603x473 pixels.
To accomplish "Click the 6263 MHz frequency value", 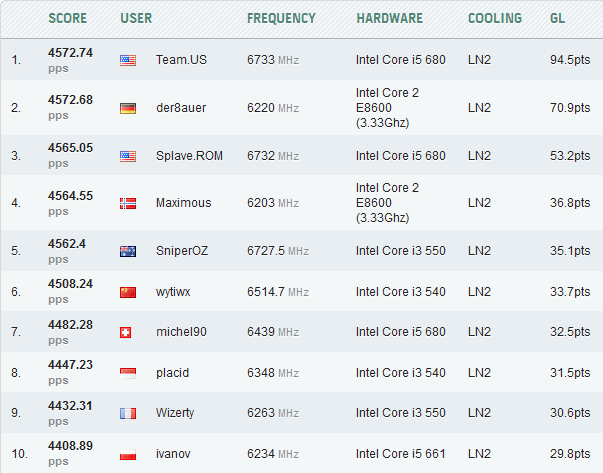I will [x=273, y=413].
